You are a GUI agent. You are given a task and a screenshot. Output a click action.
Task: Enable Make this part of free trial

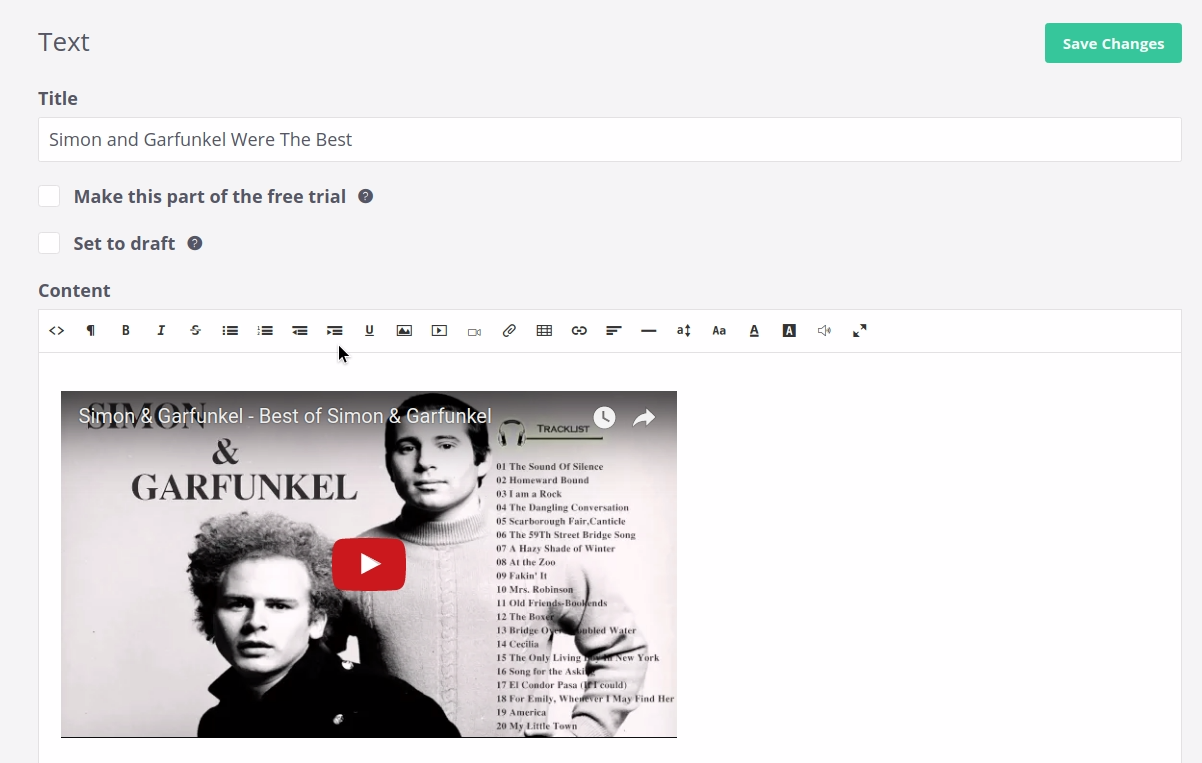(49, 196)
